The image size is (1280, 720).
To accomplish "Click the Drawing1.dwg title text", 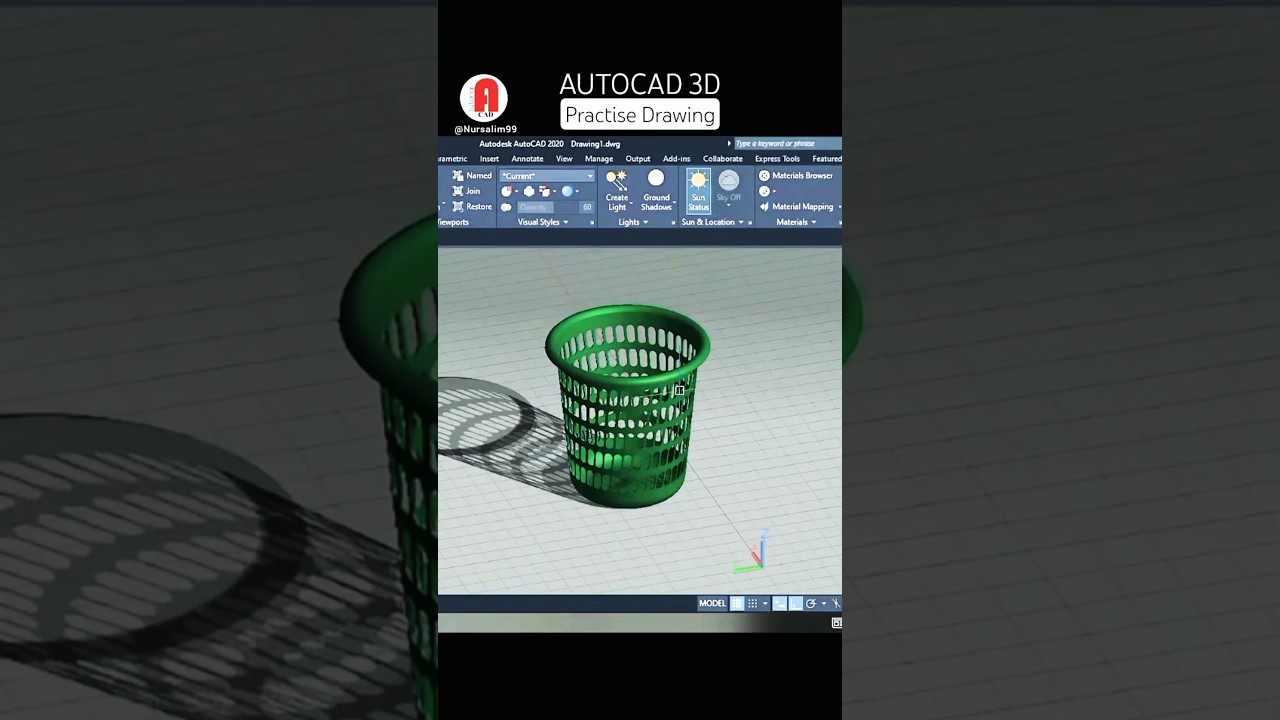I will (x=595, y=144).
